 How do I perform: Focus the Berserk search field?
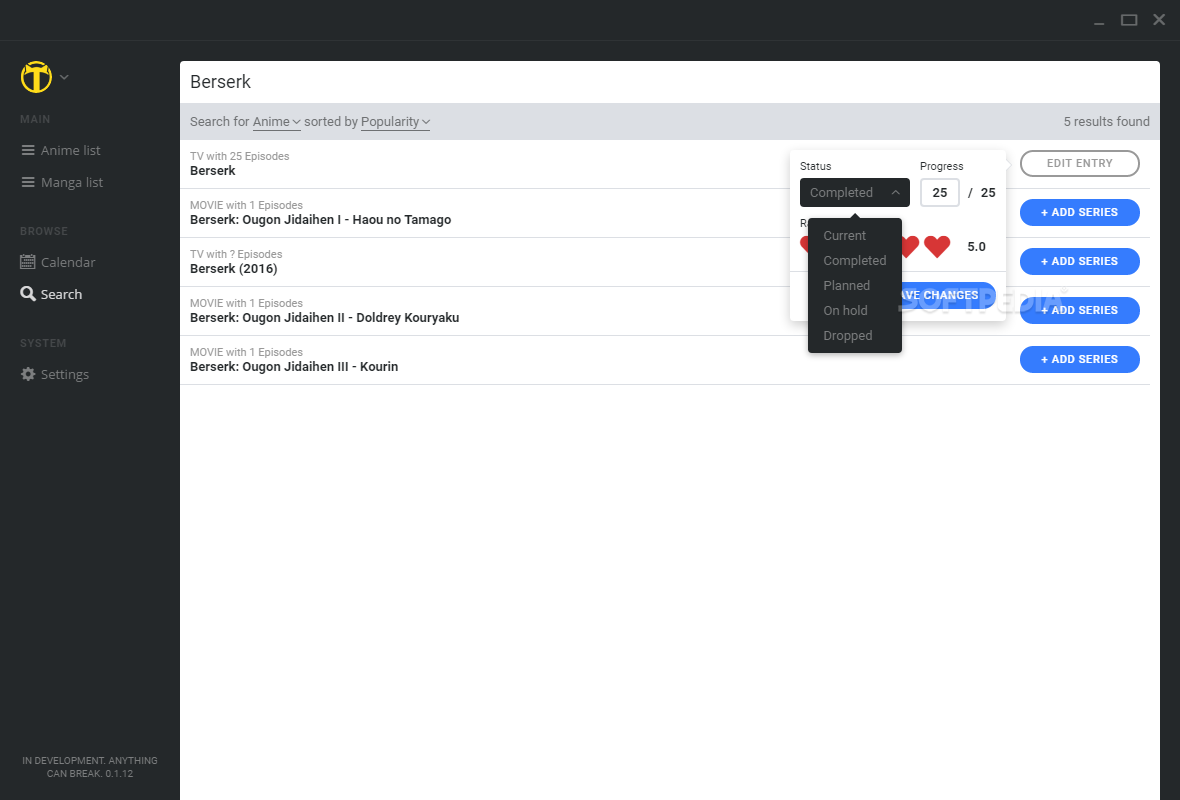click(x=669, y=82)
